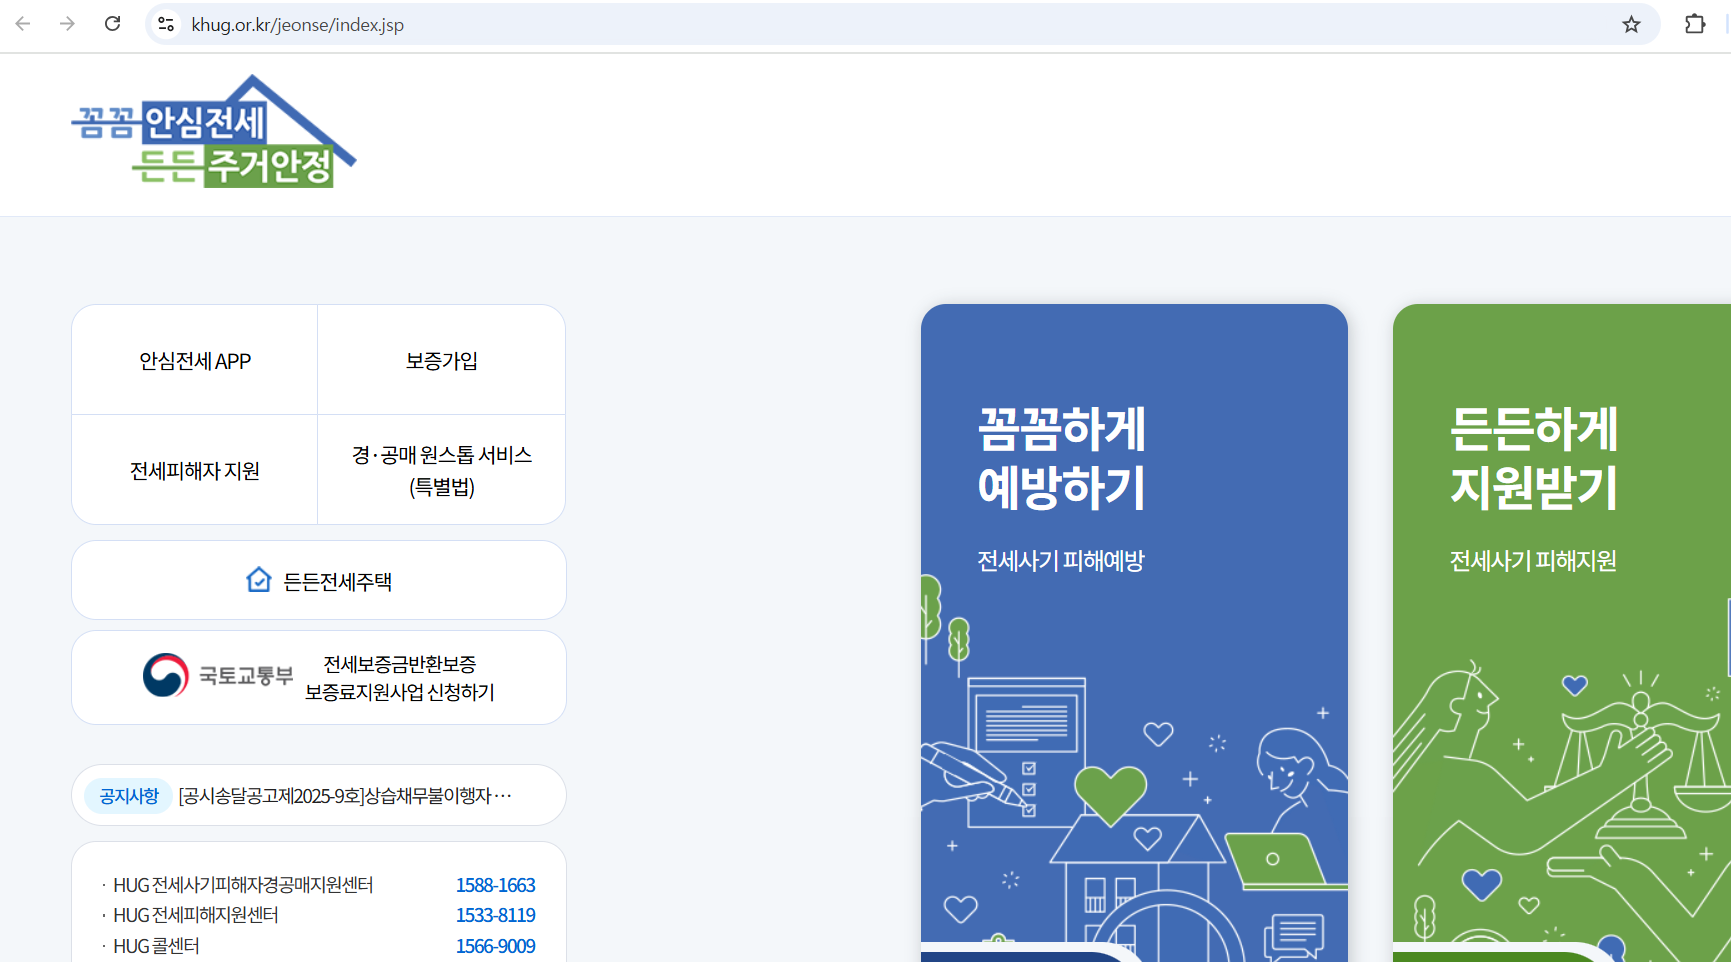Click the browser back arrow
This screenshot has width=1731, height=962.
[22, 24]
